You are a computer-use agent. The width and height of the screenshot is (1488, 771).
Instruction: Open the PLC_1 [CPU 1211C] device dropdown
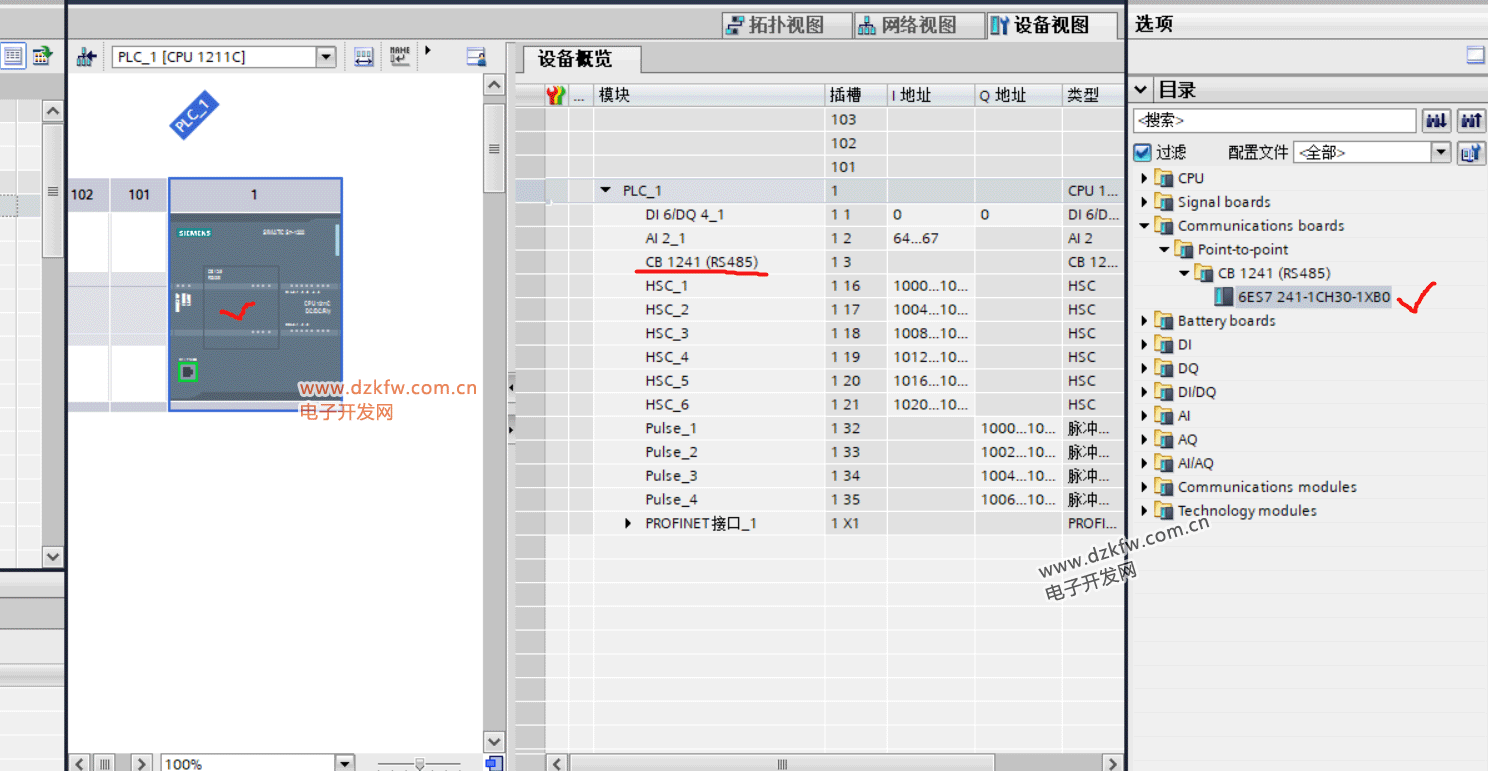point(326,57)
